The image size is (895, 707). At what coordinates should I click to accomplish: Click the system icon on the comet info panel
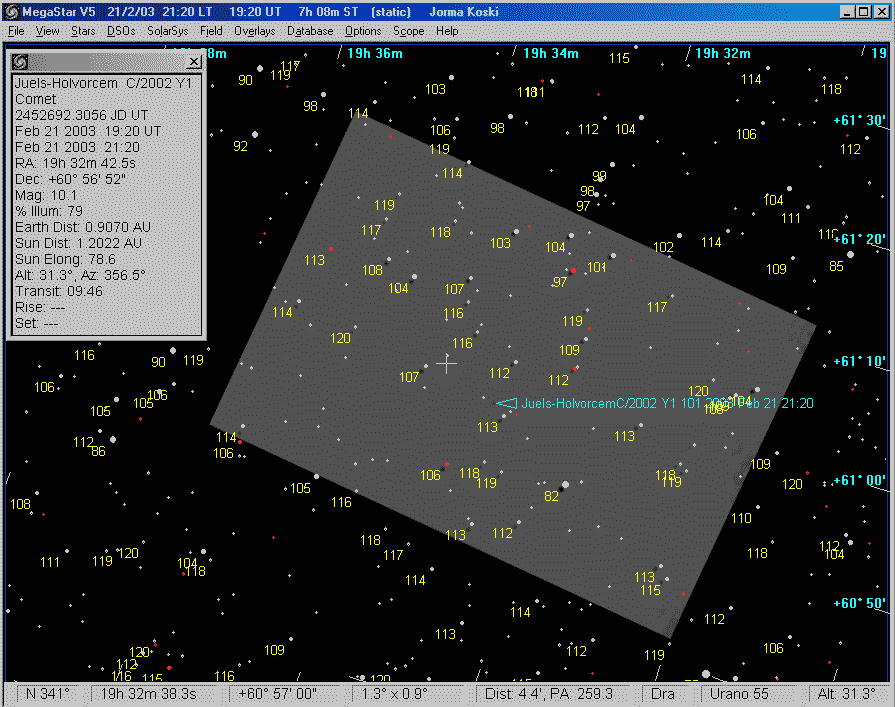point(18,62)
